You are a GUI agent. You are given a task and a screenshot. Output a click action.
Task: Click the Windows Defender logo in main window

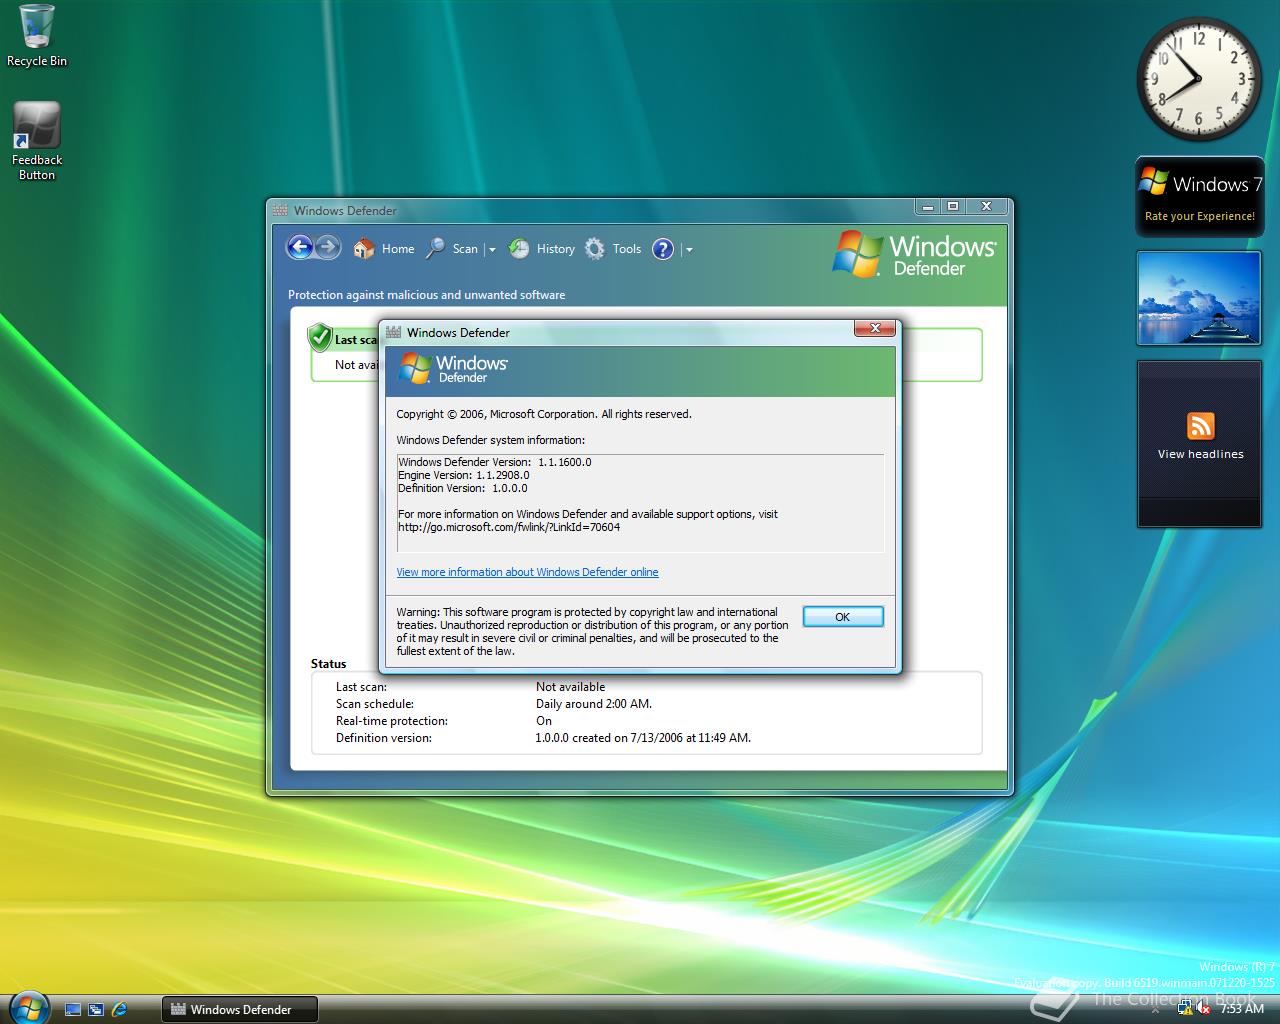(915, 254)
